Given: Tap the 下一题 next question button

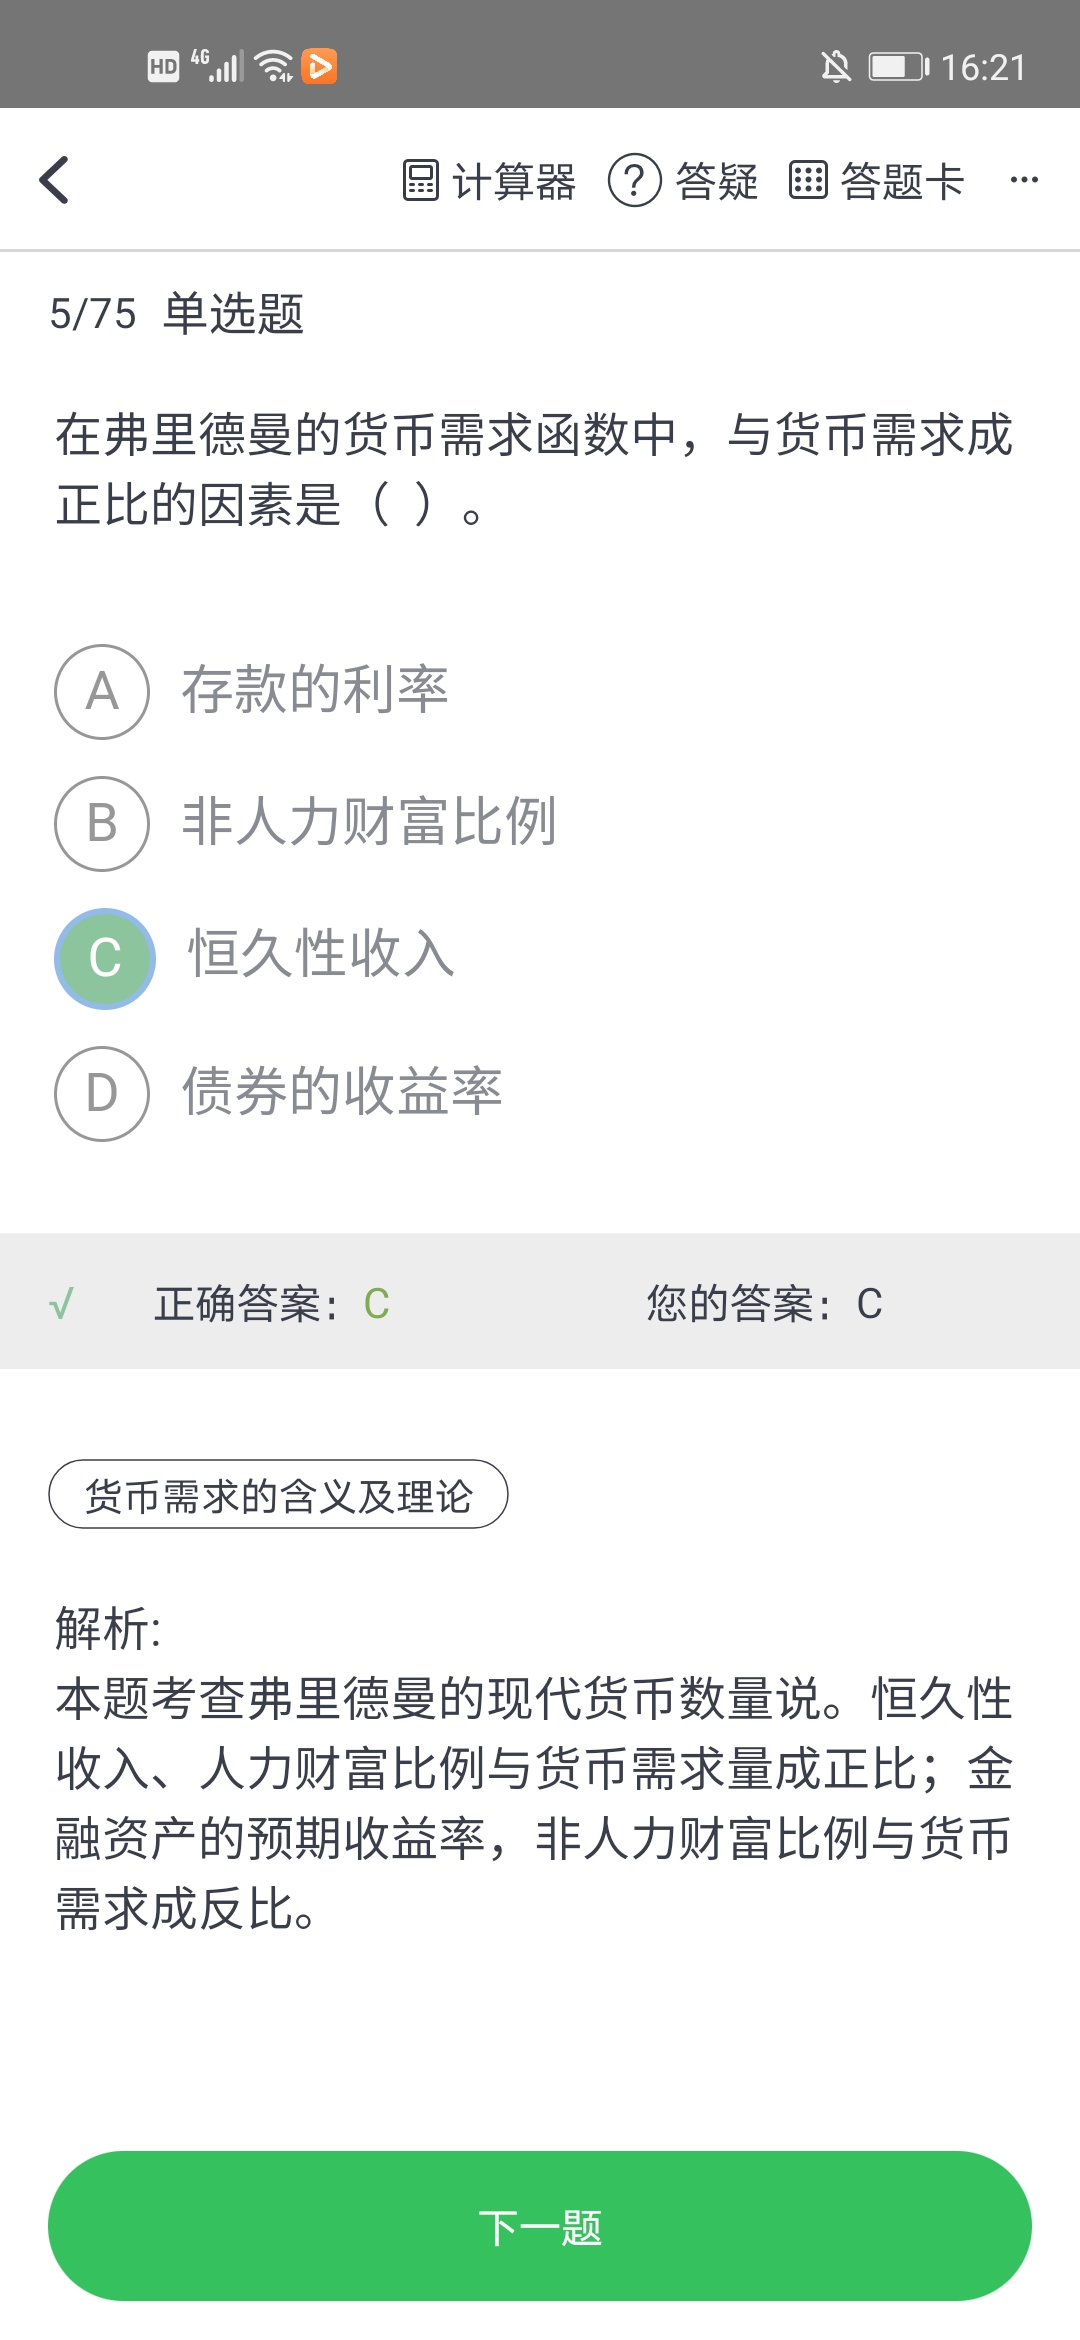Looking at the screenshot, I should coord(540,2226).
